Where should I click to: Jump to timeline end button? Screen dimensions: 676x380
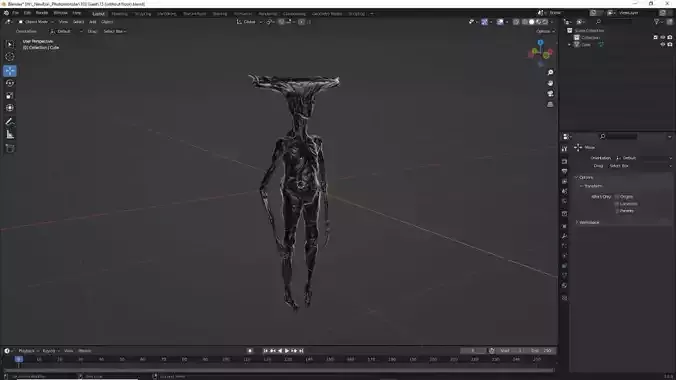(301, 351)
